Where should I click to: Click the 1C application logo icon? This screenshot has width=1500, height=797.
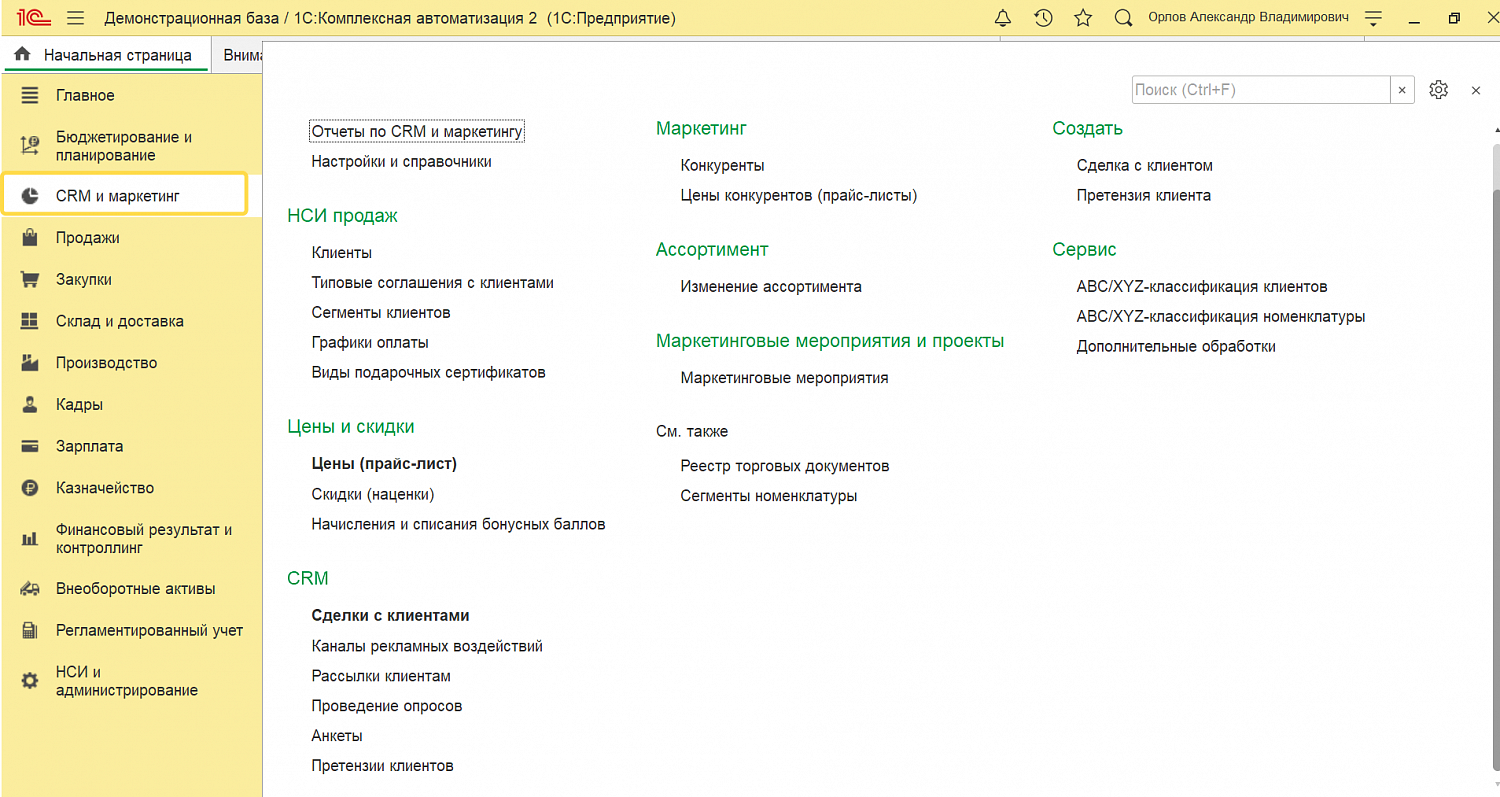click(34, 18)
